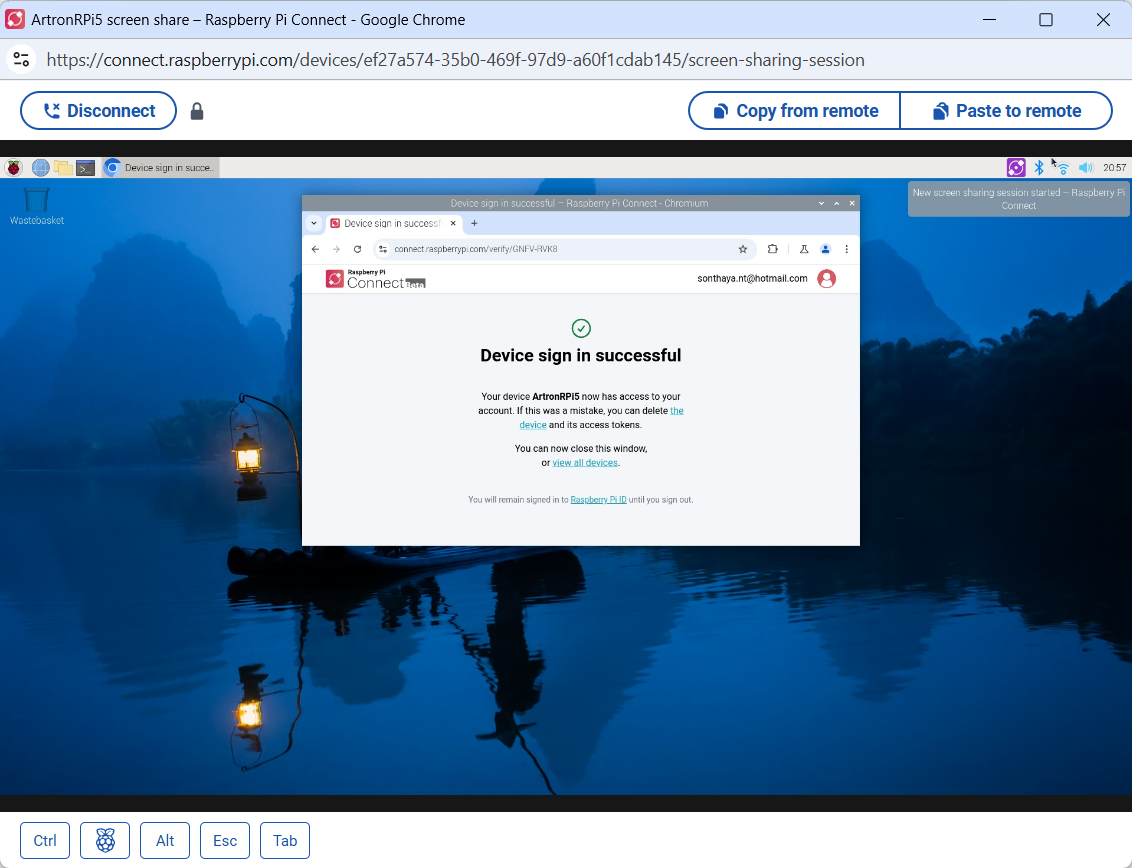
Task: Click the Google Chrome URL field
Action: pyautogui.click(x=456, y=60)
